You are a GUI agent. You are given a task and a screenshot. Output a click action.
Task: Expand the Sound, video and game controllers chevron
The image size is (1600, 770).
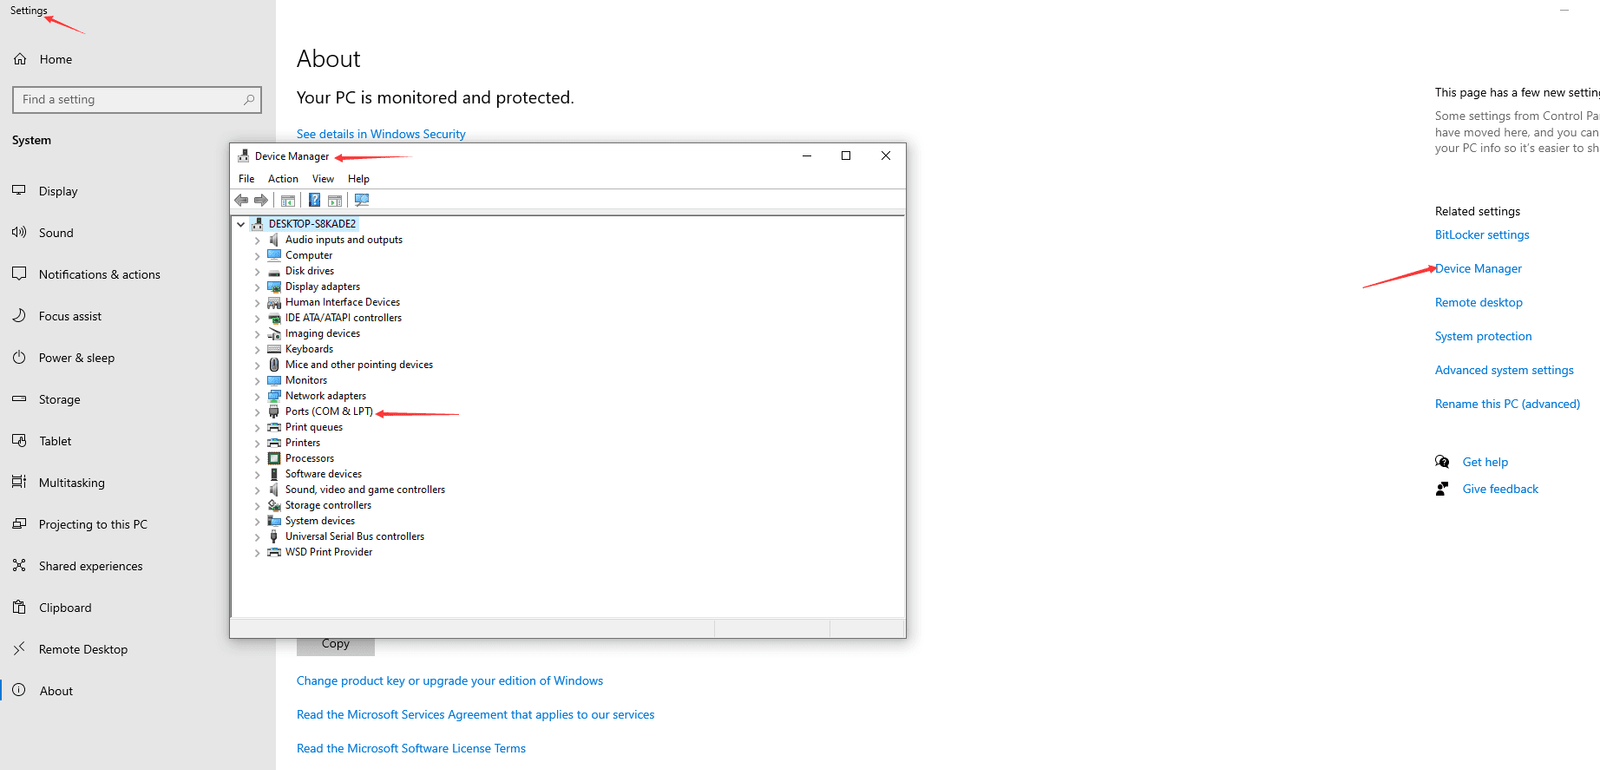pyautogui.click(x=257, y=490)
